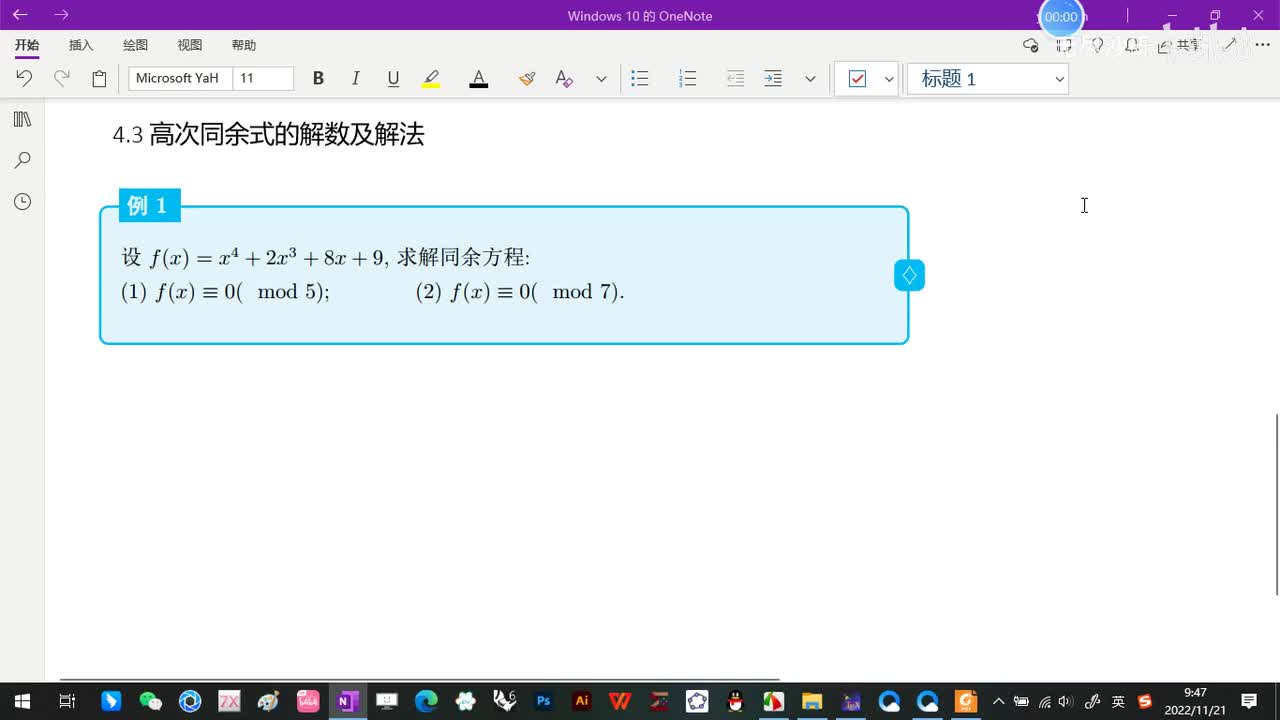Screen dimensions: 1280x720
Task: Go back with the title bar arrow
Action: pos(20,15)
